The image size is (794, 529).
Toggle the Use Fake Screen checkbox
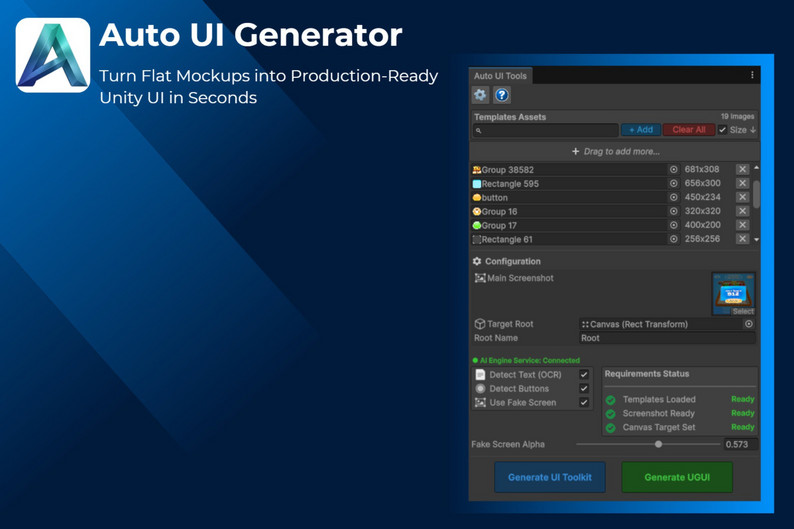click(584, 402)
